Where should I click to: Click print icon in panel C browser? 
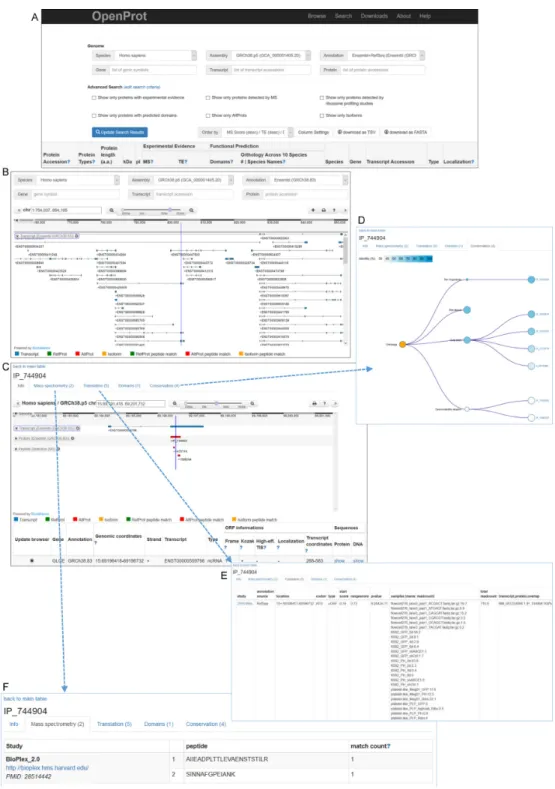coord(314,404)
